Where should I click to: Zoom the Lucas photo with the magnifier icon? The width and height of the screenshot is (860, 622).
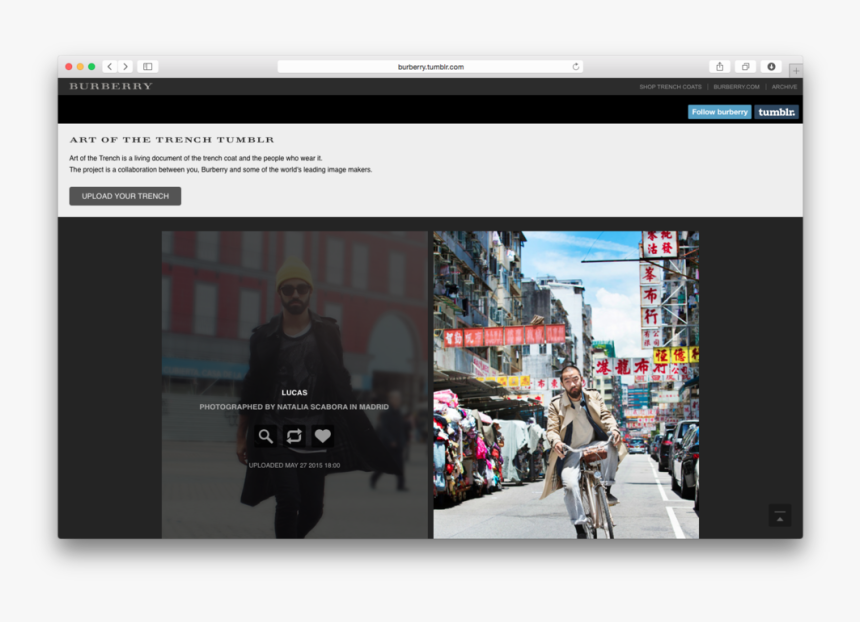click(265, 436)
